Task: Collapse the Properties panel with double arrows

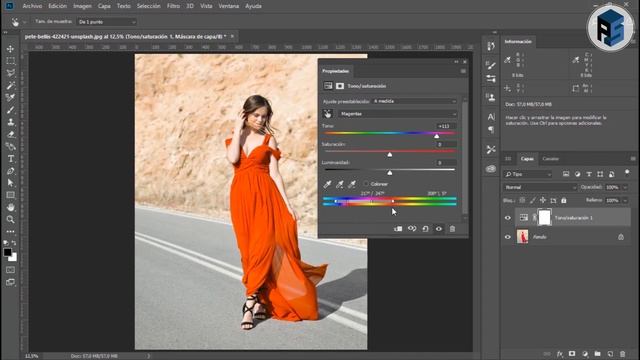Action: pos(456,62)
